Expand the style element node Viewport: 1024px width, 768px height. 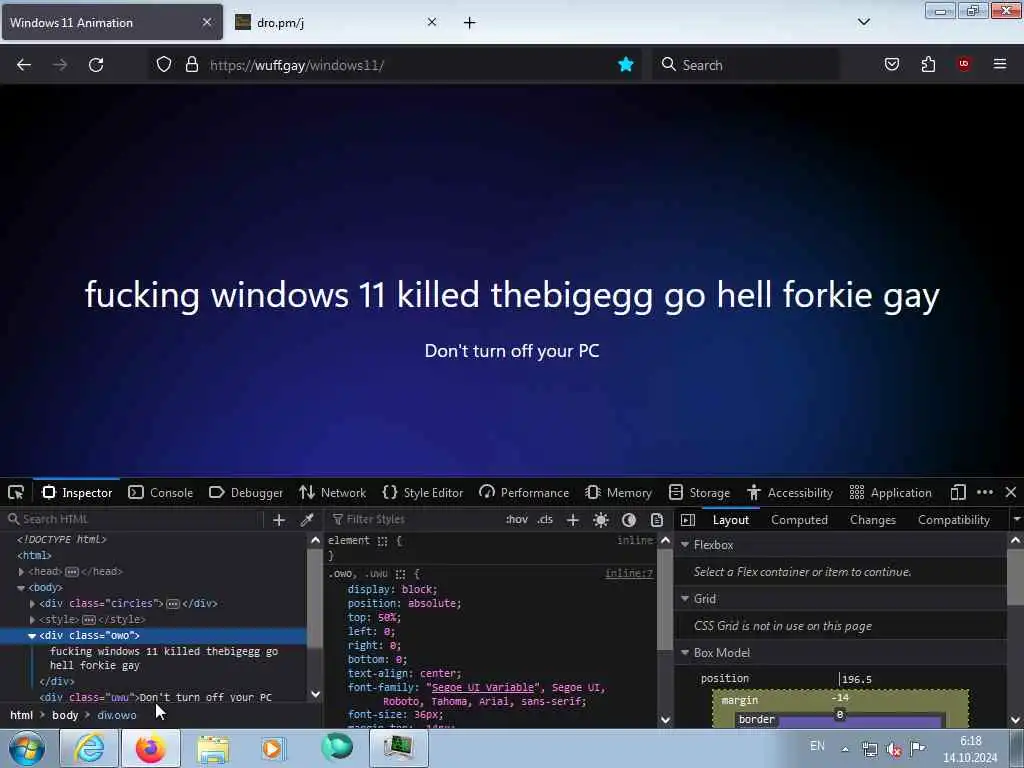pyautogui.click(x=32, y=620)
